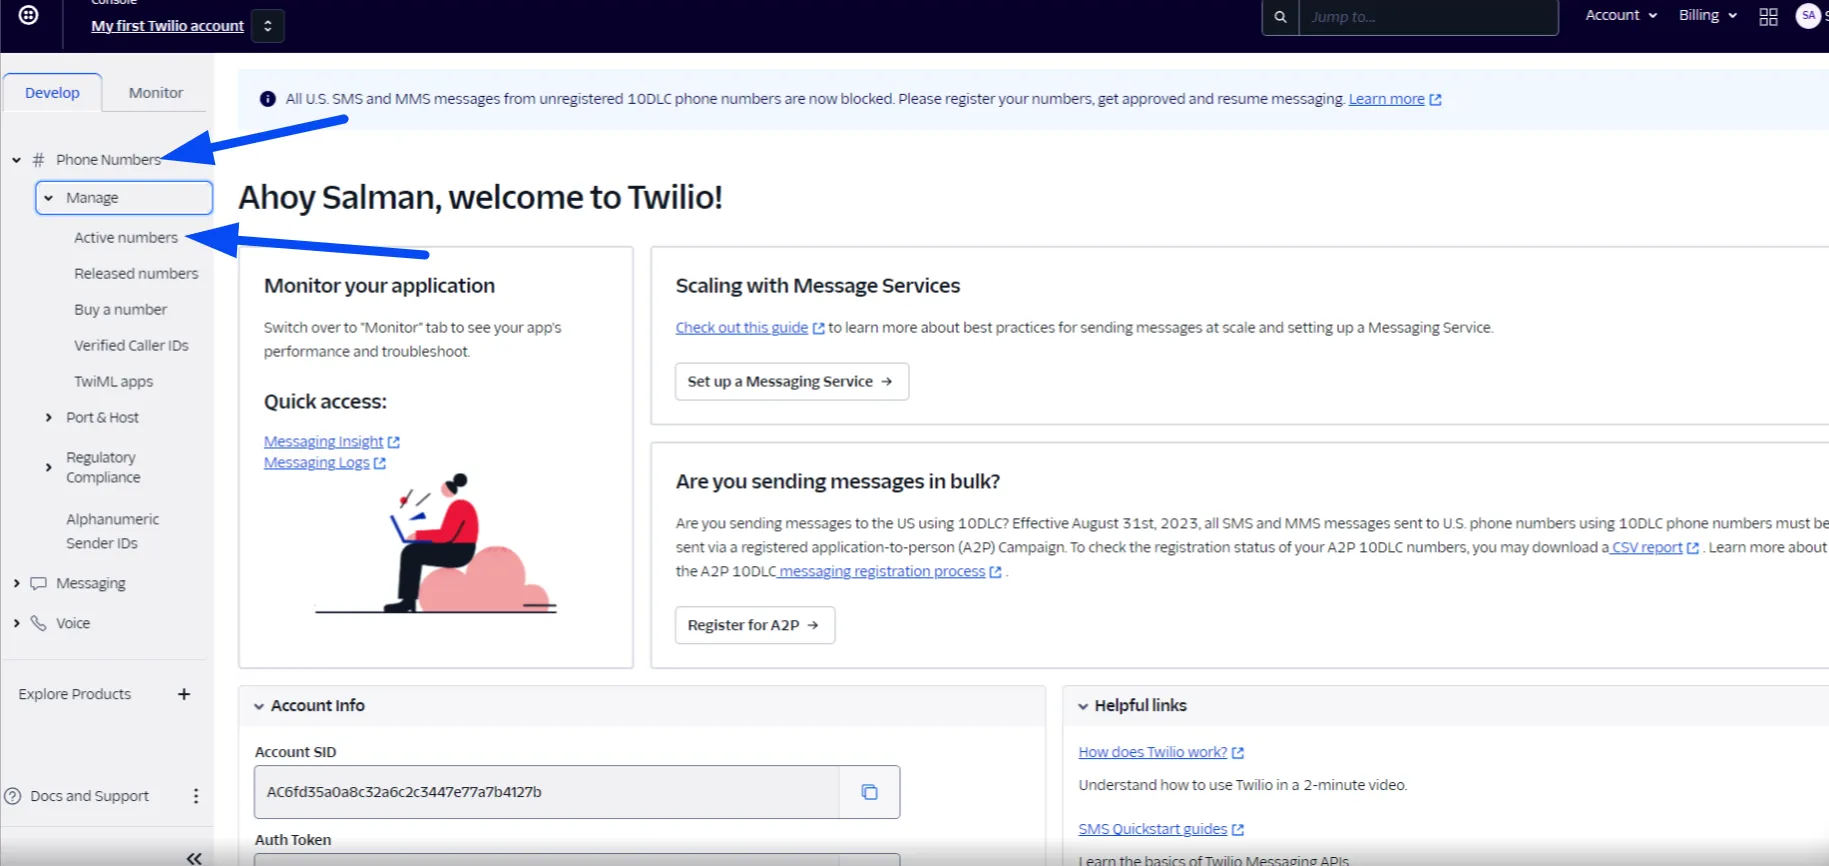
Task: Expand Regulatory Compliance section
Action: click(x=48, y=467)
